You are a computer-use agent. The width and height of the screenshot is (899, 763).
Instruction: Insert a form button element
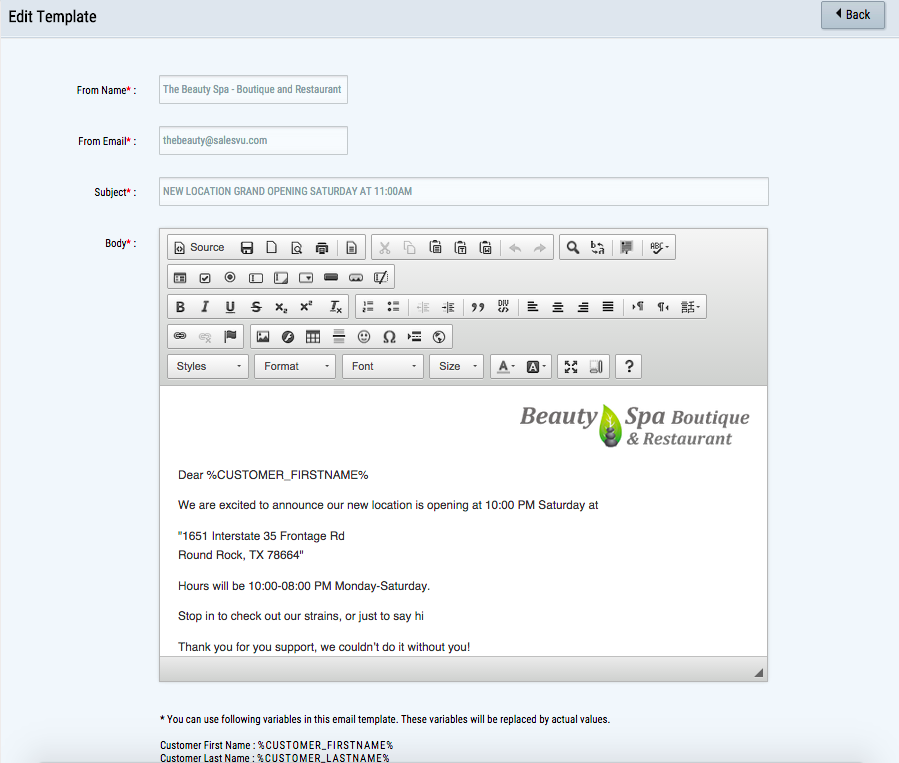pyautogui.click(x=331, y=278)
